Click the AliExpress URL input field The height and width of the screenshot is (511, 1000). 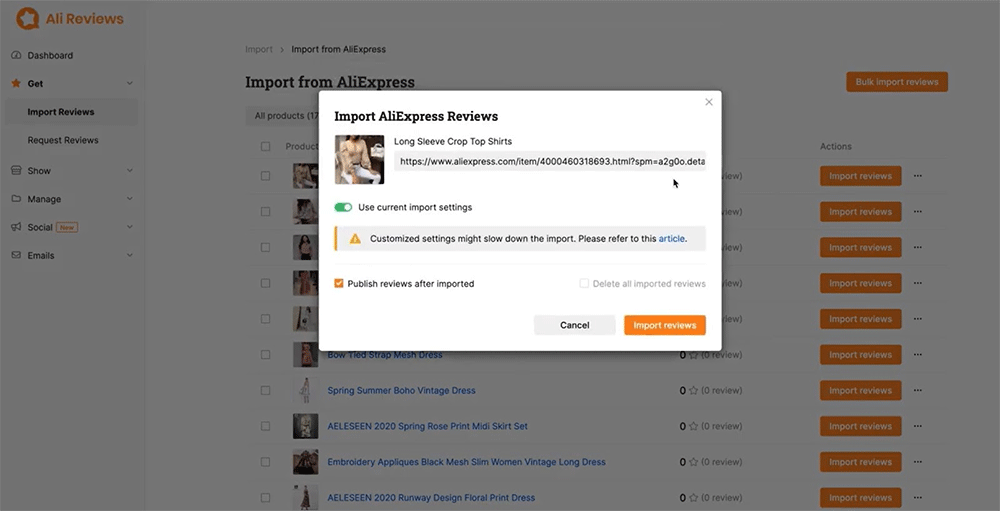pyautogui.click(x=549, y=161)
